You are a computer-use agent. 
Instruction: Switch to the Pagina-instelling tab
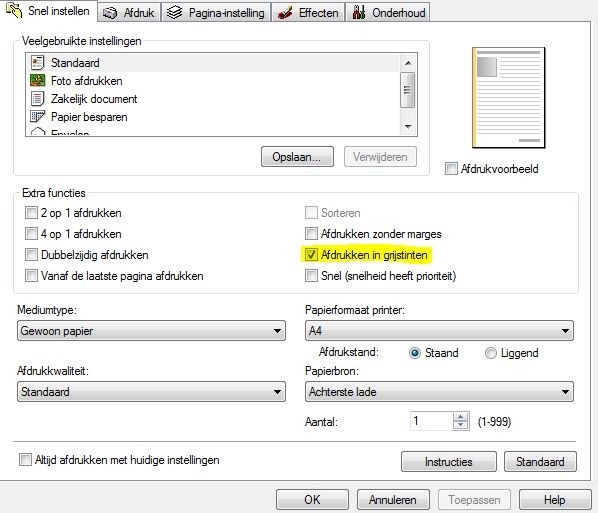point(216,13)
